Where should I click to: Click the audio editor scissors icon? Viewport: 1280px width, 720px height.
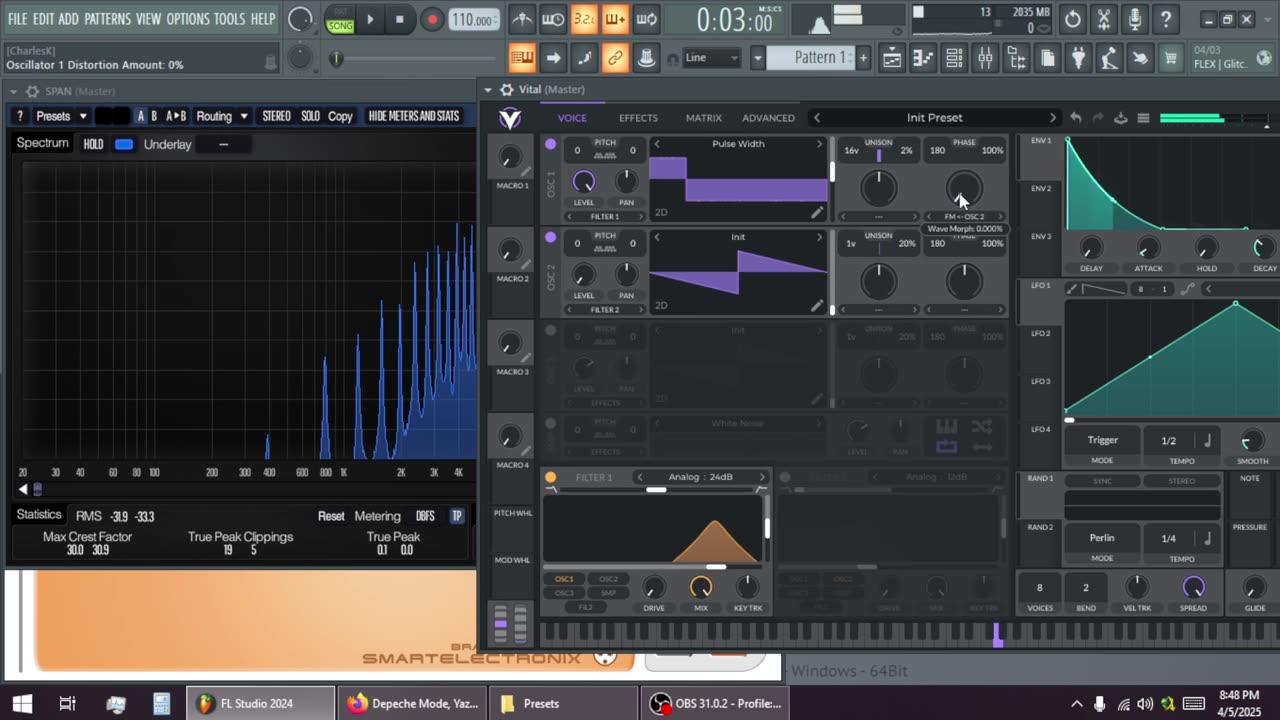pos(1103,19)
